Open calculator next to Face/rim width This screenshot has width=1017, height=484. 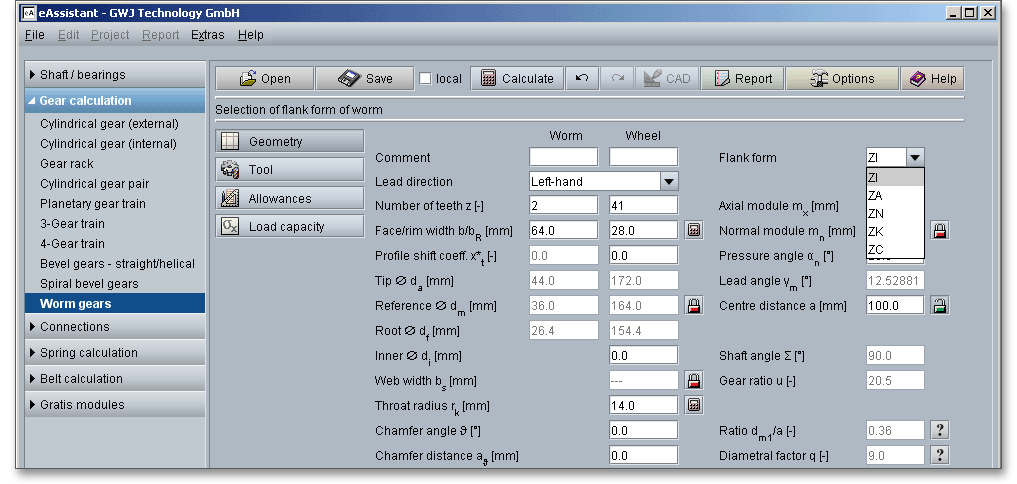coord(694,230)
